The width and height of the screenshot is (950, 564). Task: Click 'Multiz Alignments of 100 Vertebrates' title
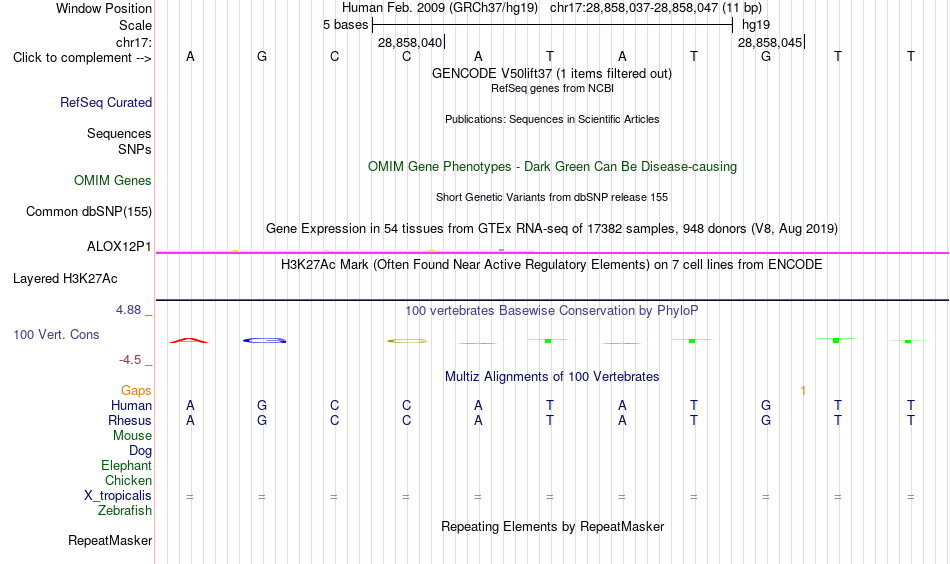point(552,377)
